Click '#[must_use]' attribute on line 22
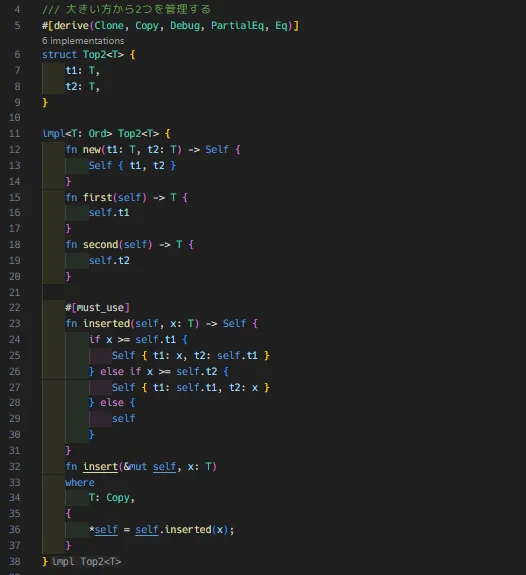Viewport: 526px width, 575px height. click(97, 308)
